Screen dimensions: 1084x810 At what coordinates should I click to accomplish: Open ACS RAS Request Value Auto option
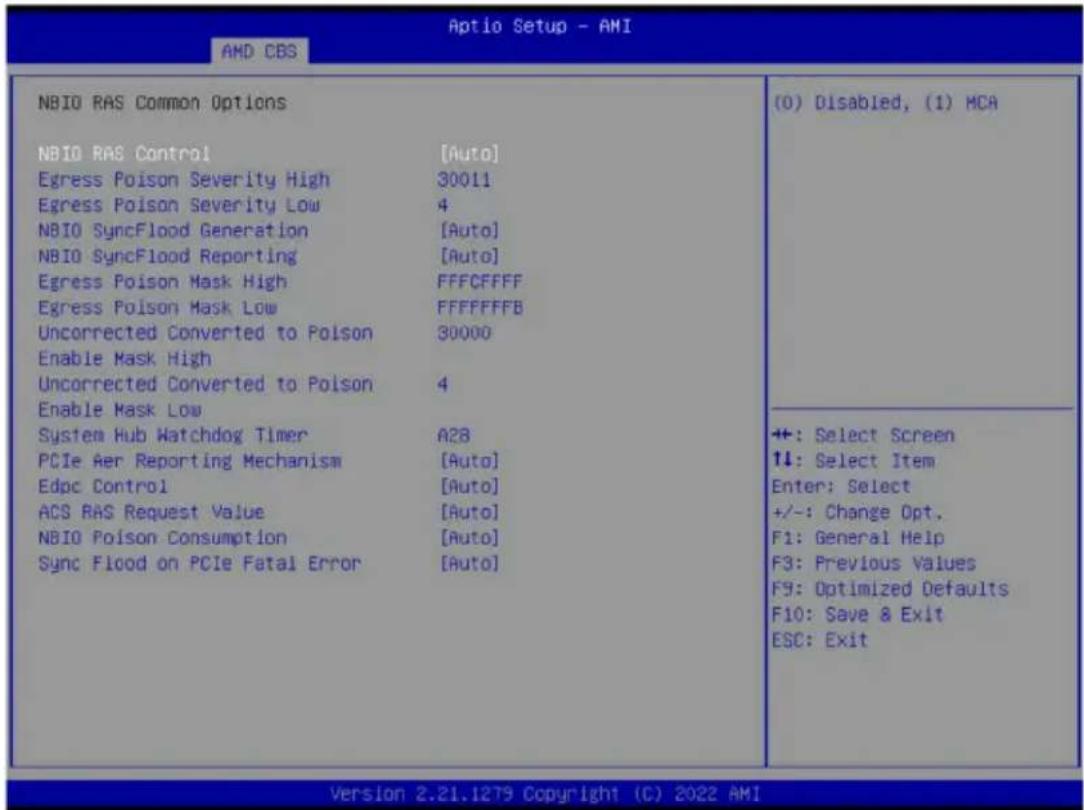click(x=469, y=512)
